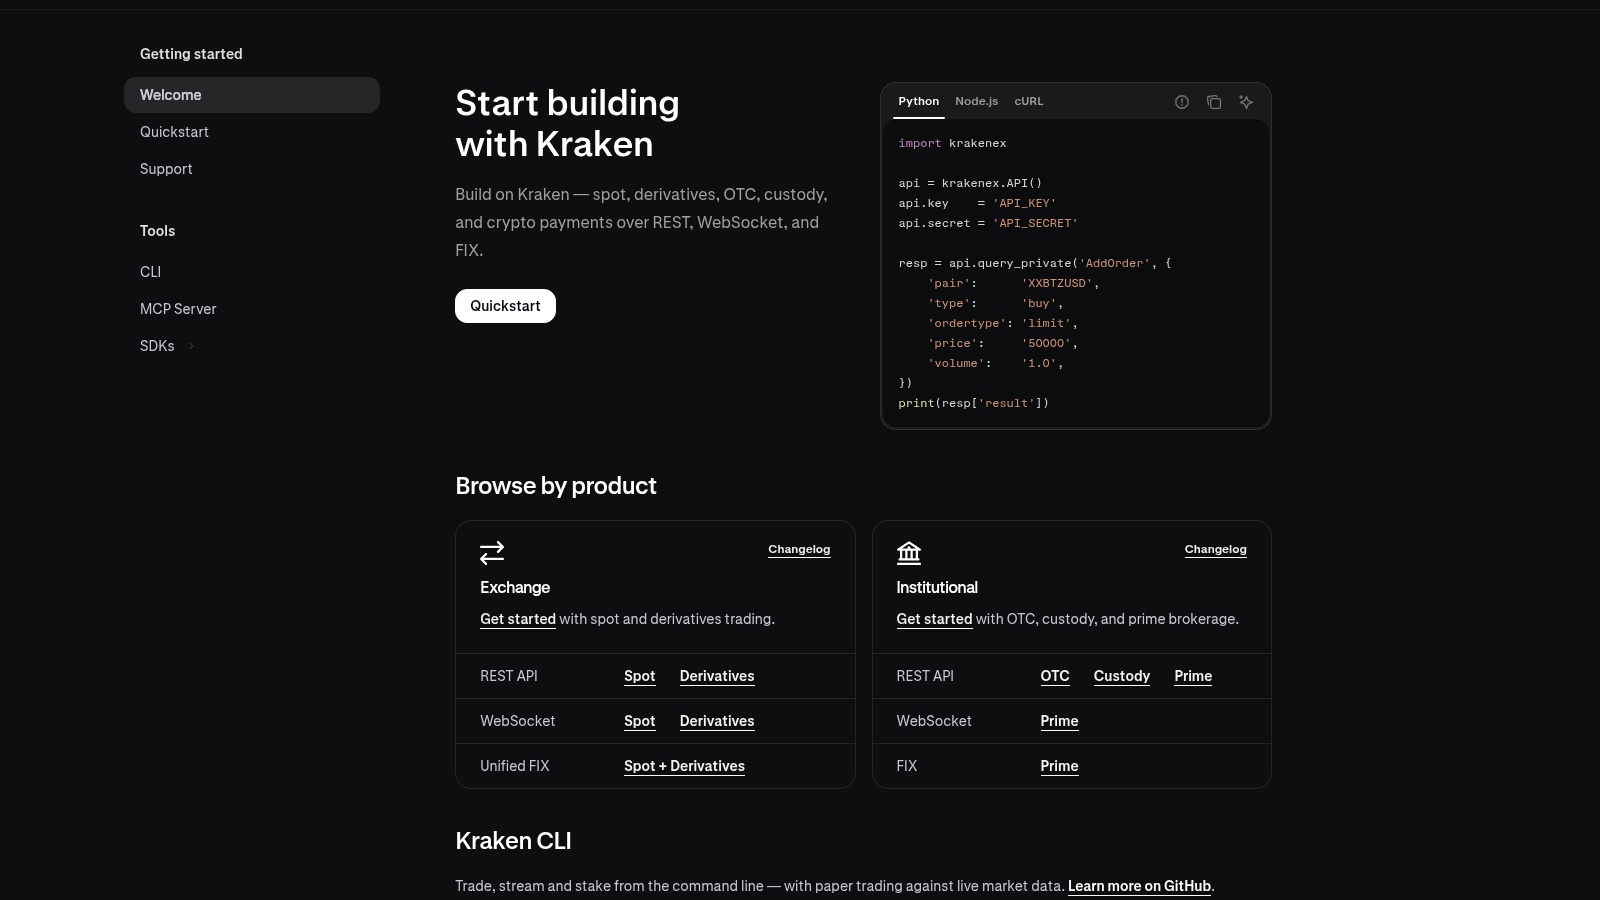Click Get started in Exchange card
This screenshot has height=900, width=1600.
coord(518,619)
